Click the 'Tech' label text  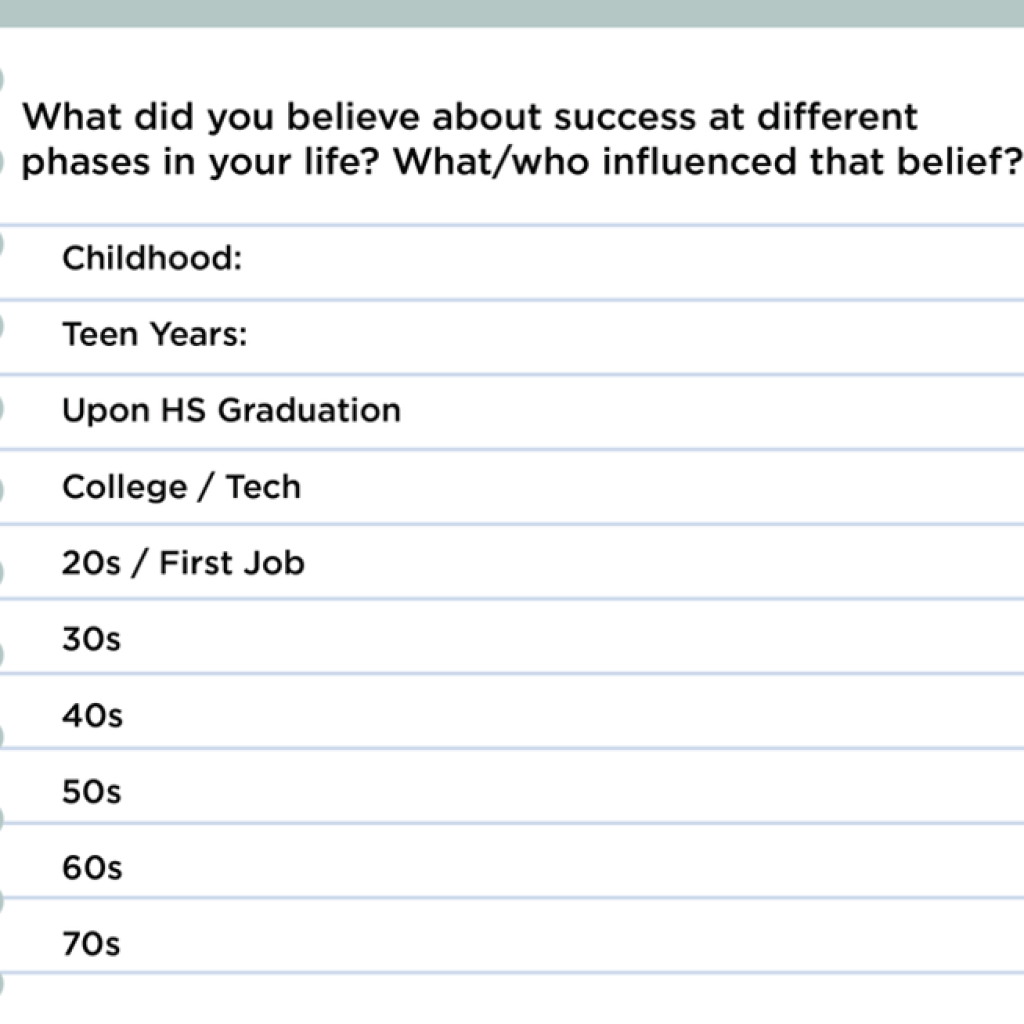[263, 487]
